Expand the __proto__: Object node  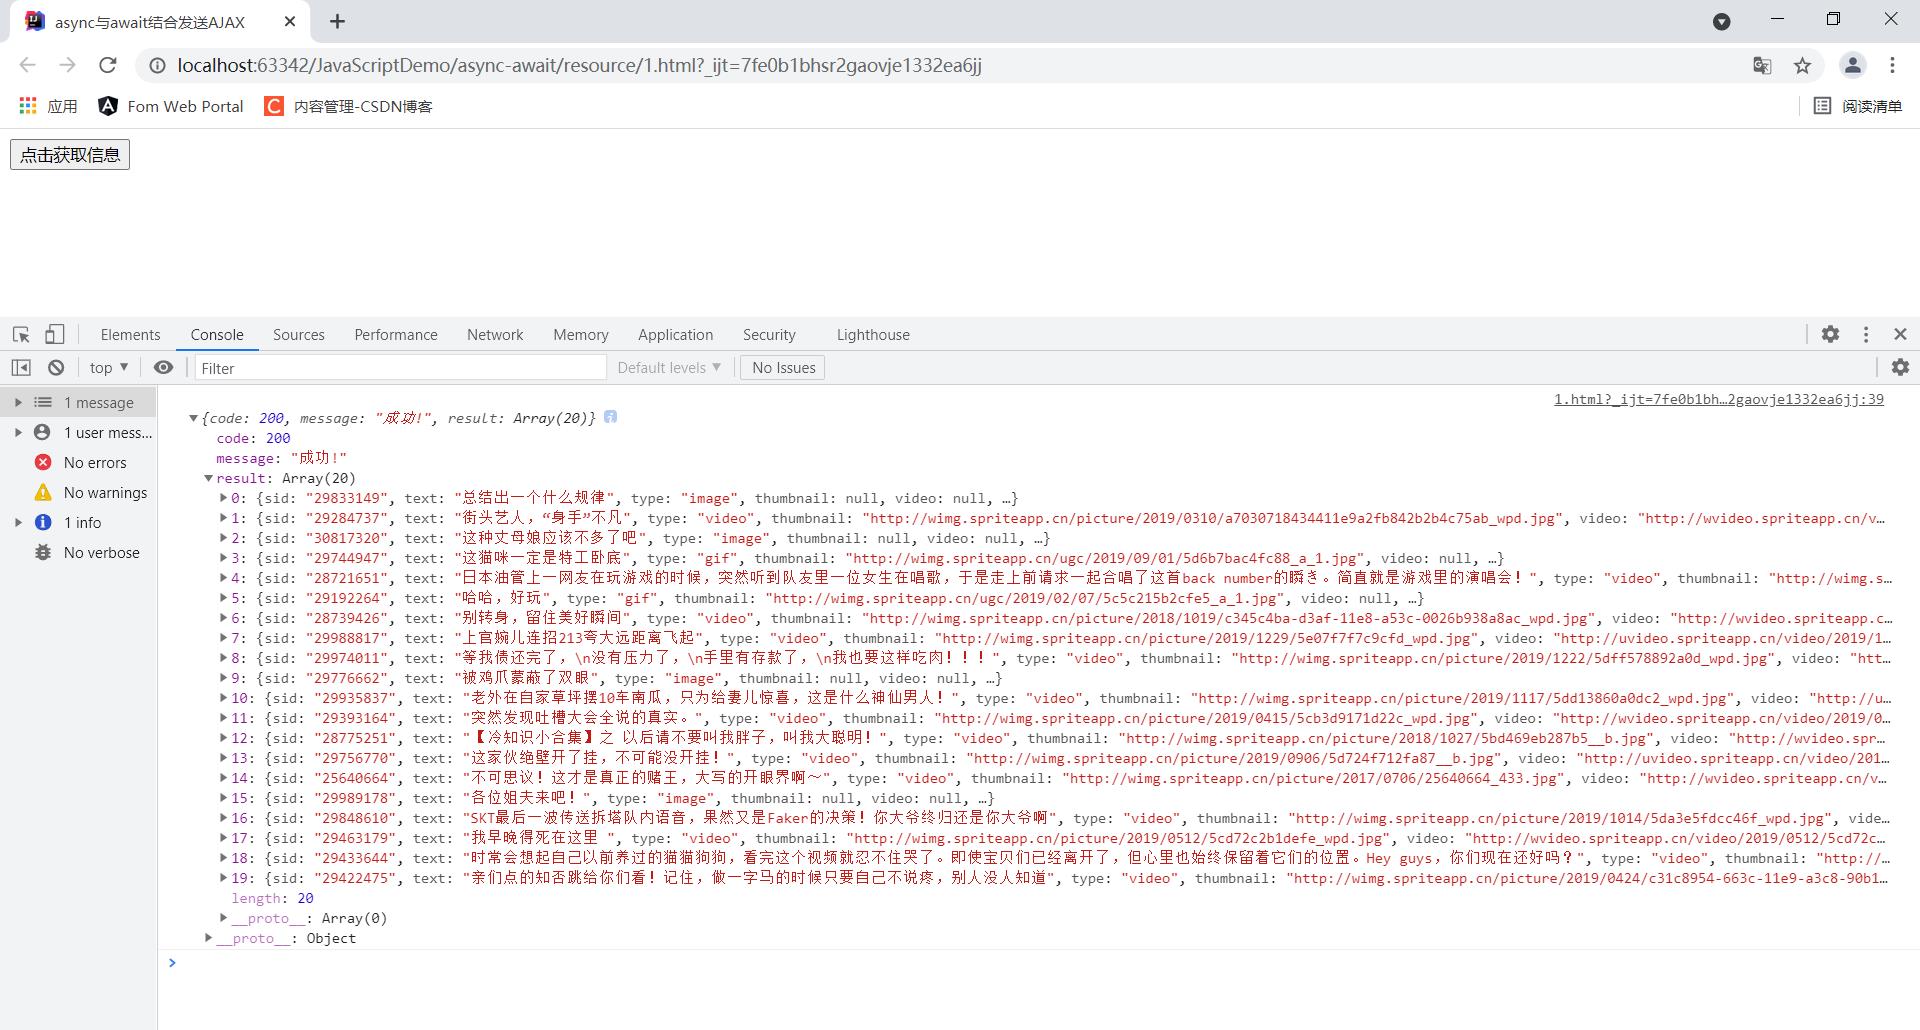pos(209,937)
